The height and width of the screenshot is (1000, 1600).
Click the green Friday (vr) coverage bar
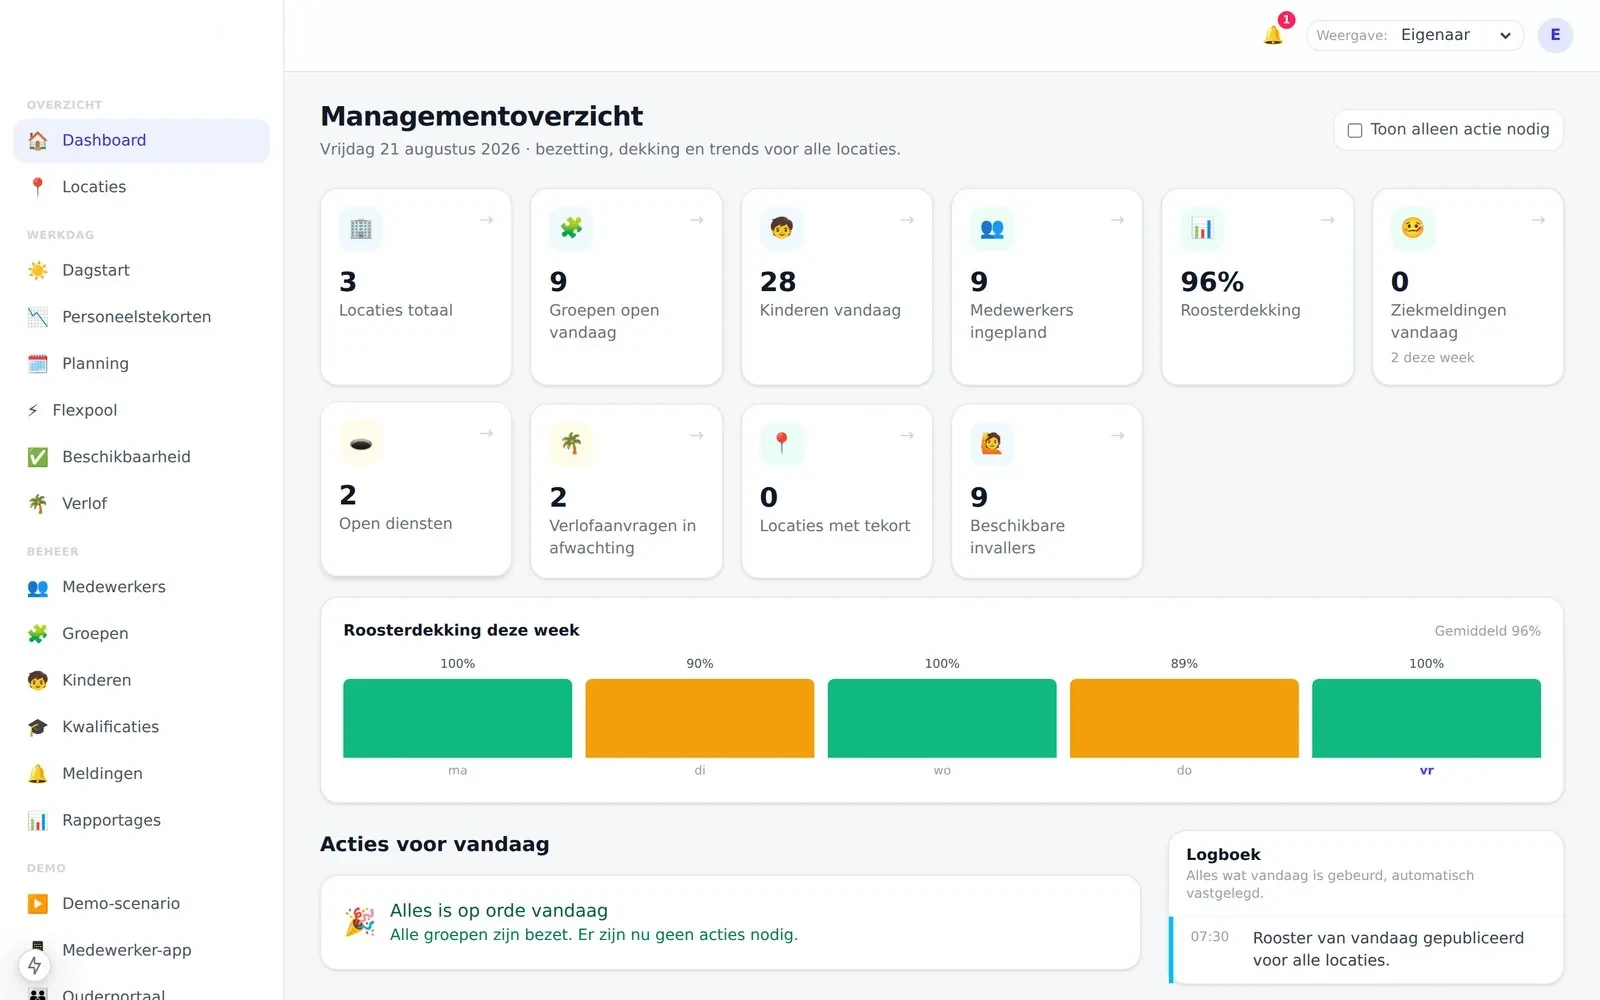(1426, 718)
